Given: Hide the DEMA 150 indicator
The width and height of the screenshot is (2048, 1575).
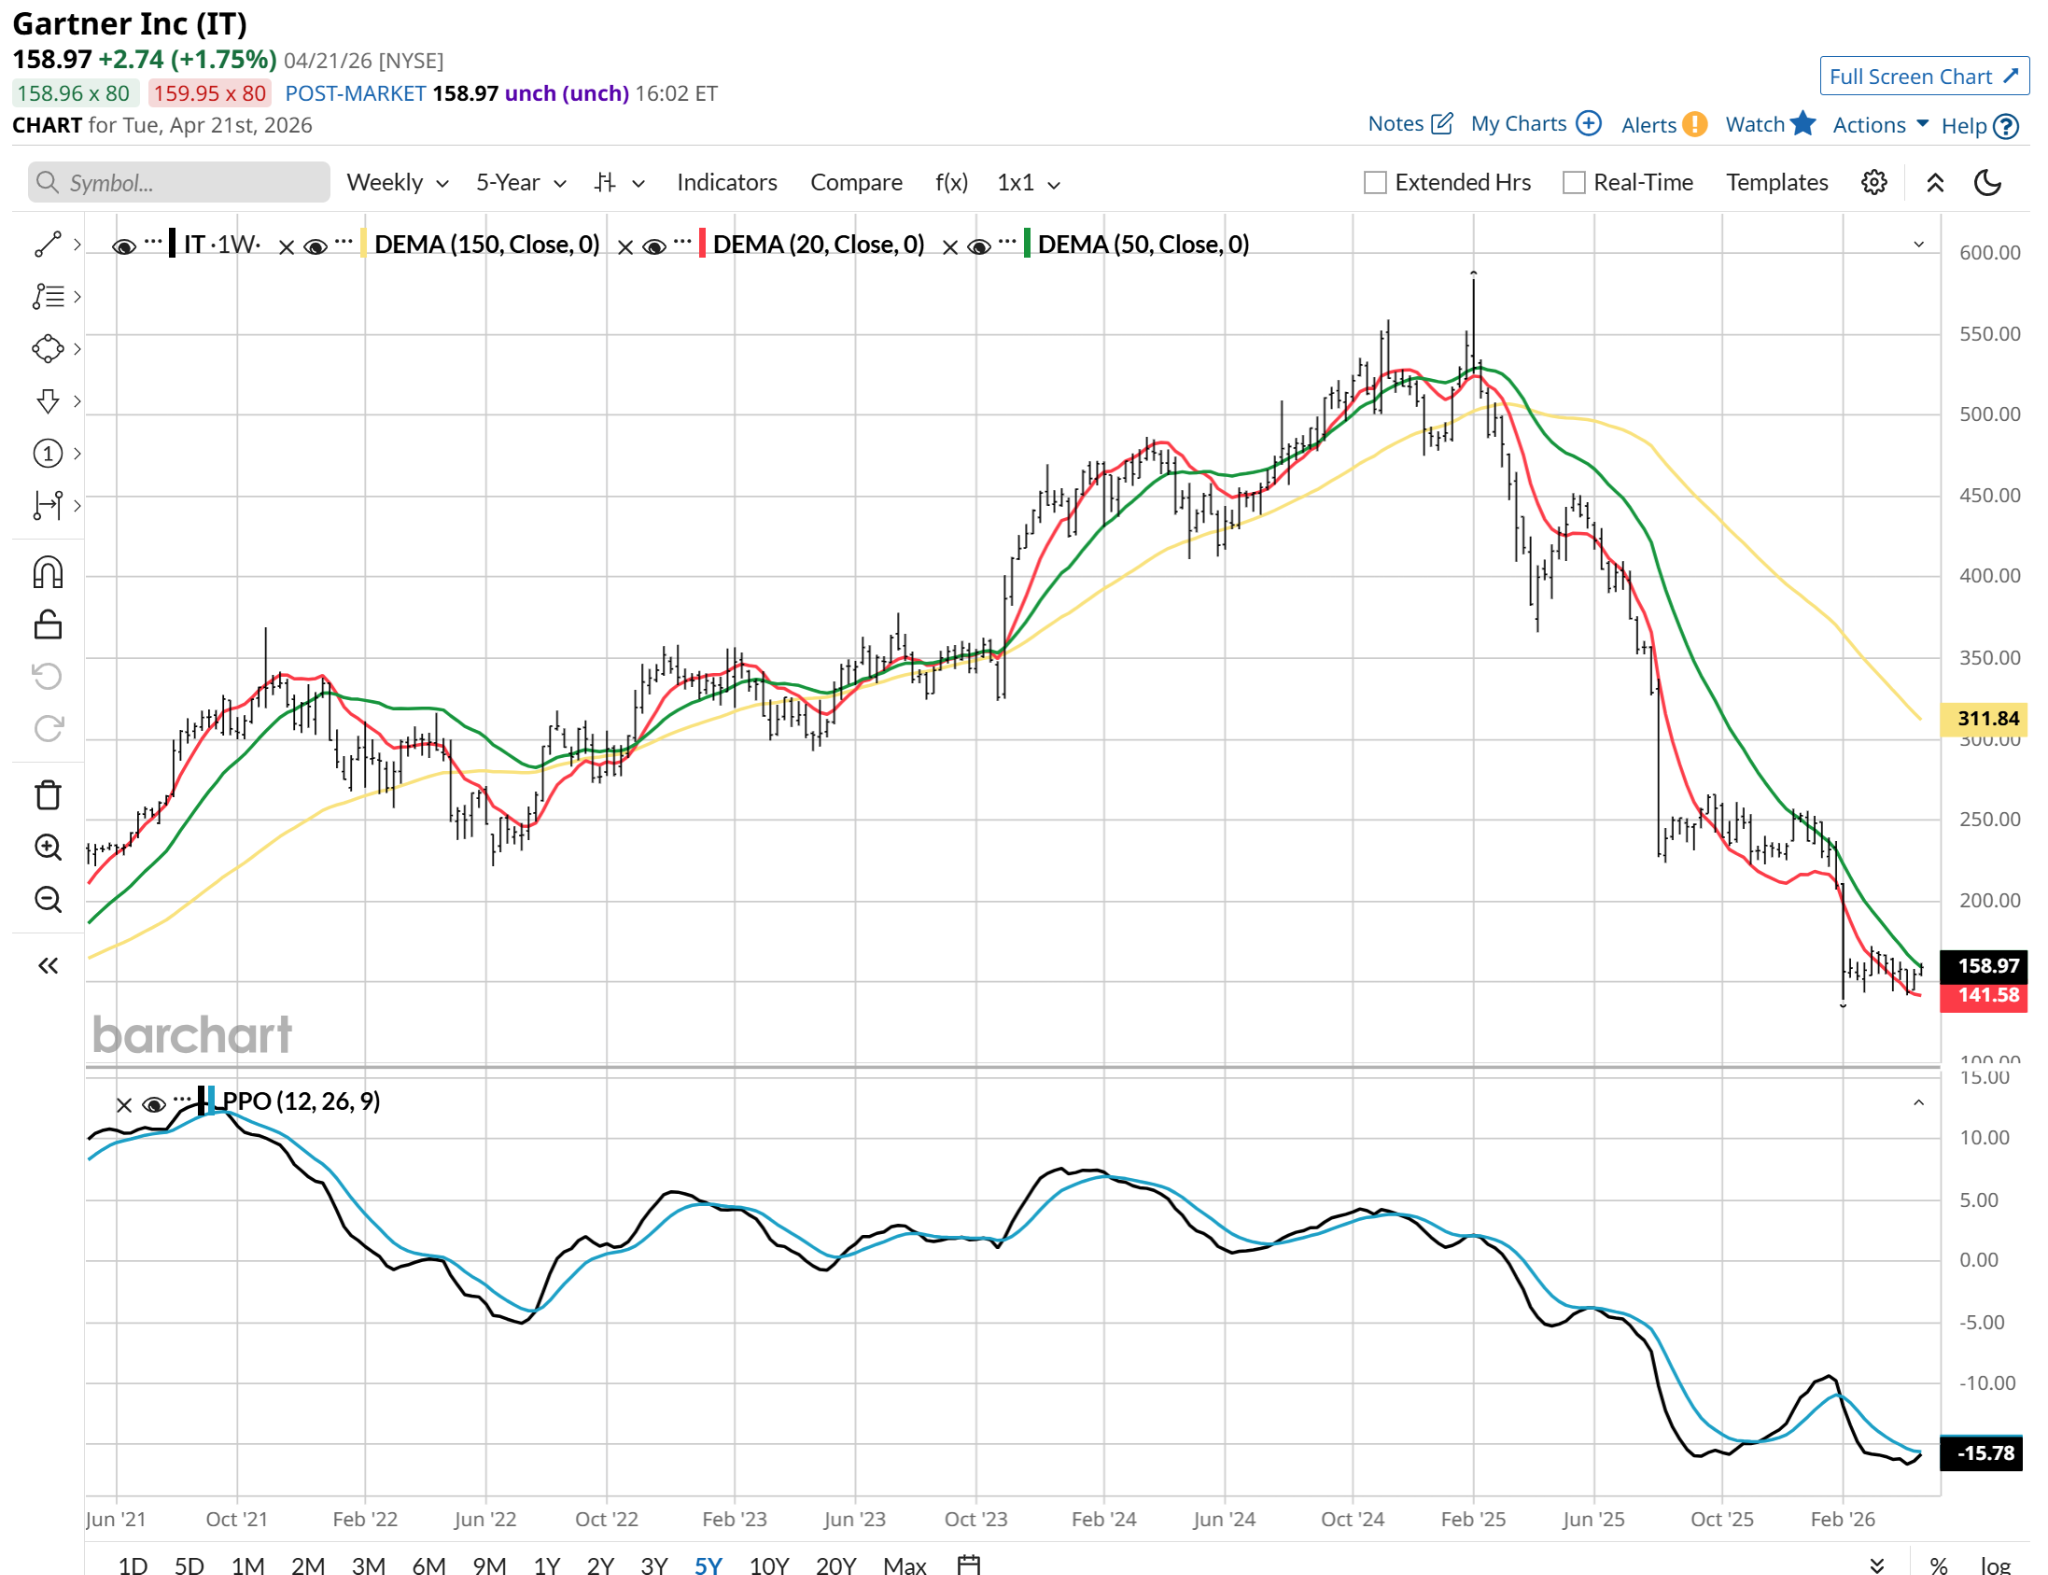Looking at the screenshot, I should pos(315,246).
